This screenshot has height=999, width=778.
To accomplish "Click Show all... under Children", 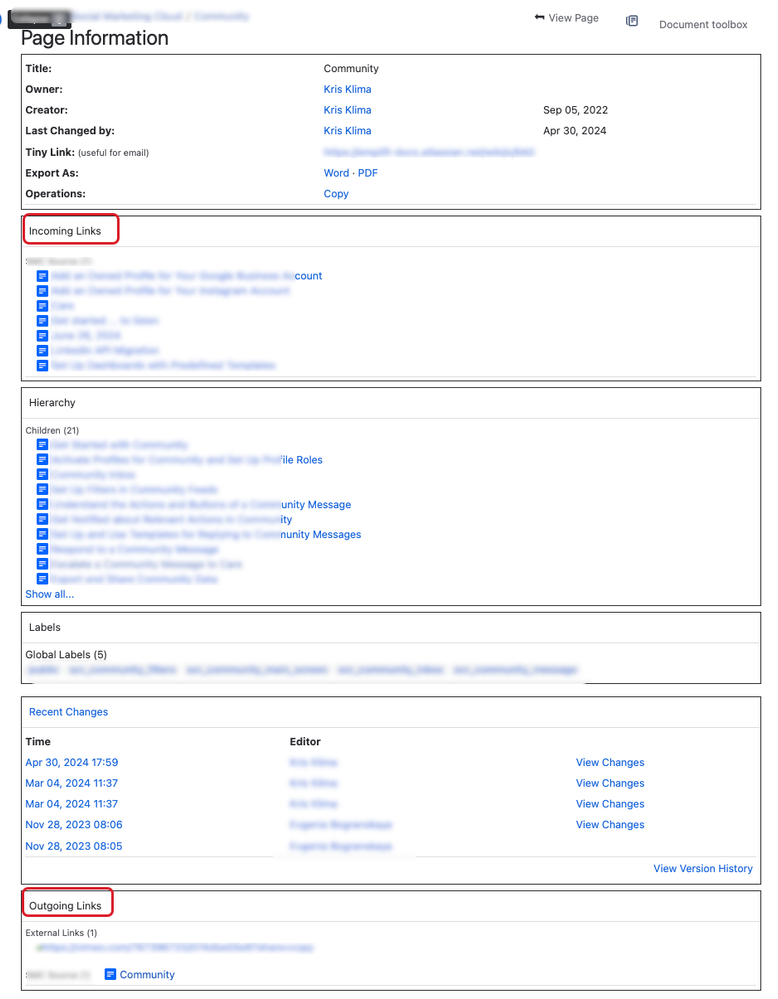I will pyautogui.click(x=50, y=594).
